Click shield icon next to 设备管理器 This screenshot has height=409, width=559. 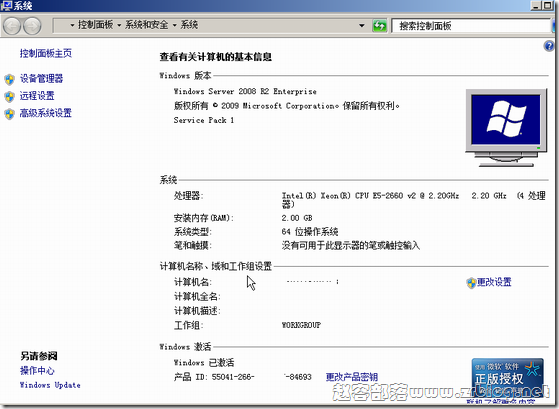coord(10,79)
